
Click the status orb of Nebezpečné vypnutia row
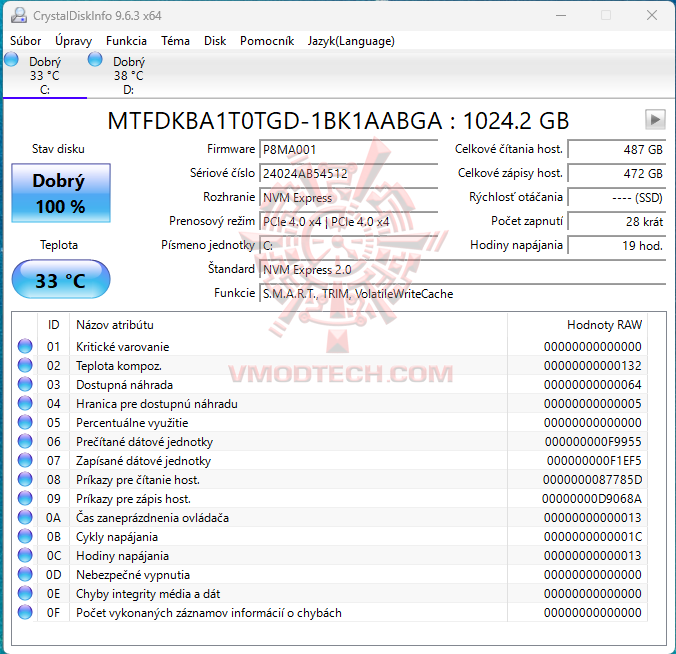tap(25, 574)
